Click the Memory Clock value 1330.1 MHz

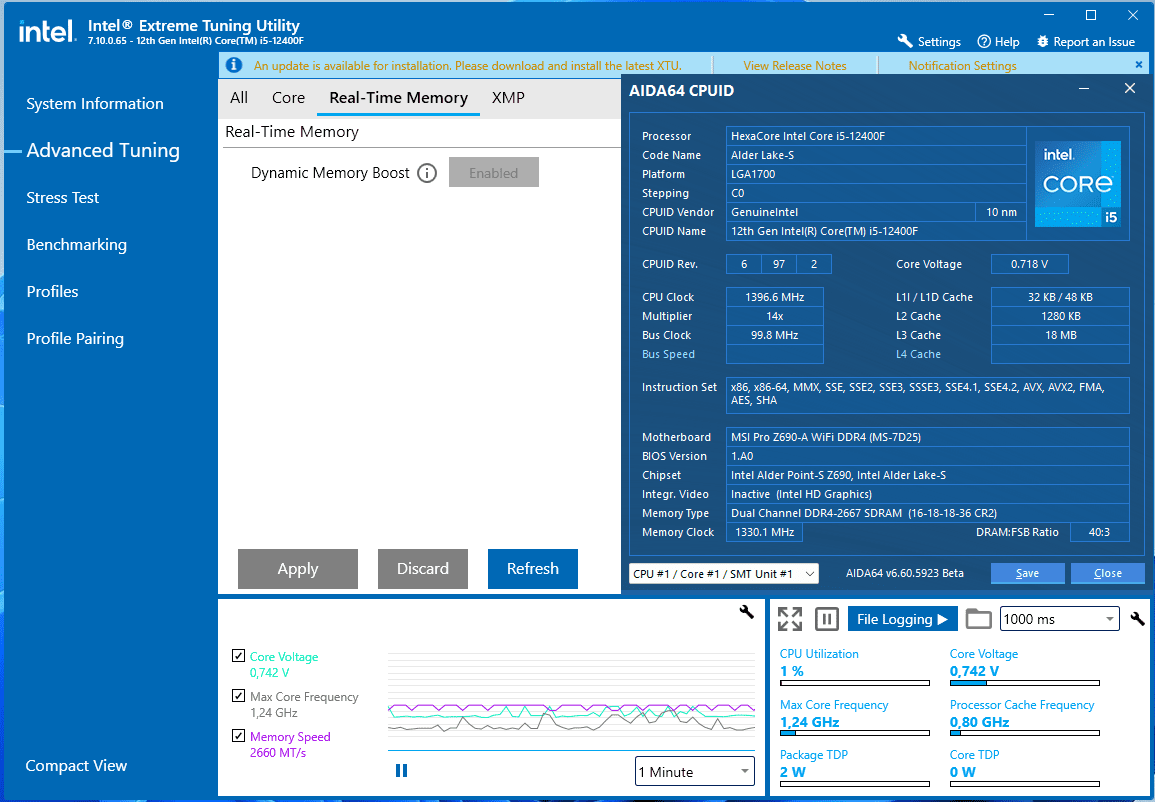[765, 532]
